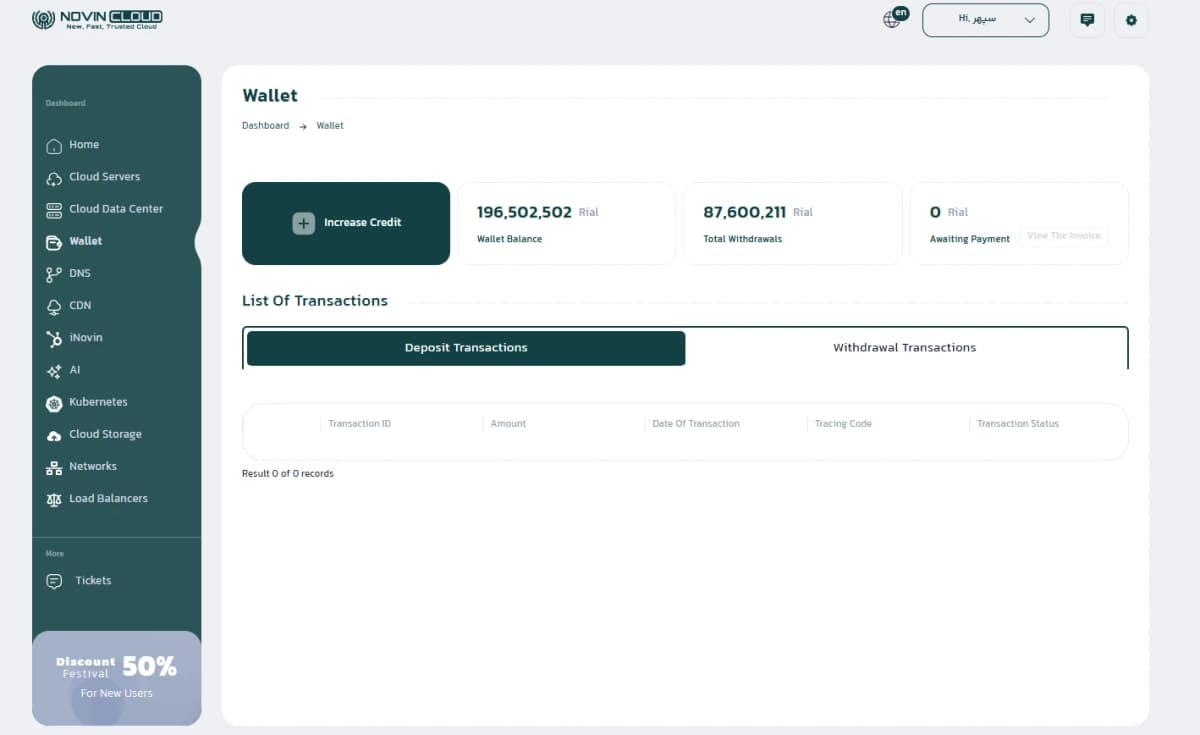Open Kubernetes menu entry
Viewport: 1200px width, 735px height.
point(98,401)
